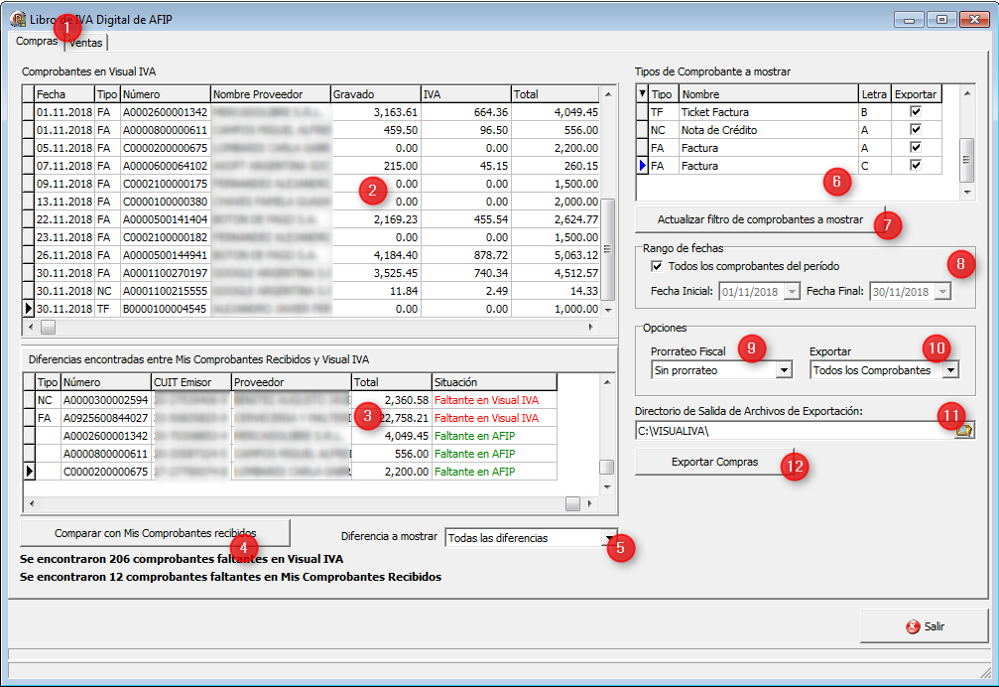
Task: Click the red icon on the Salir button
Action: [x=912, y=627]
